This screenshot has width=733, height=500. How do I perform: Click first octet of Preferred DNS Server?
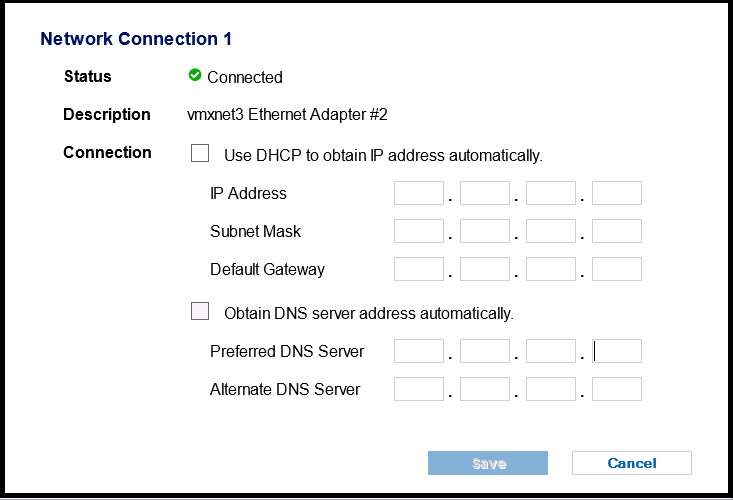point(419,351)
